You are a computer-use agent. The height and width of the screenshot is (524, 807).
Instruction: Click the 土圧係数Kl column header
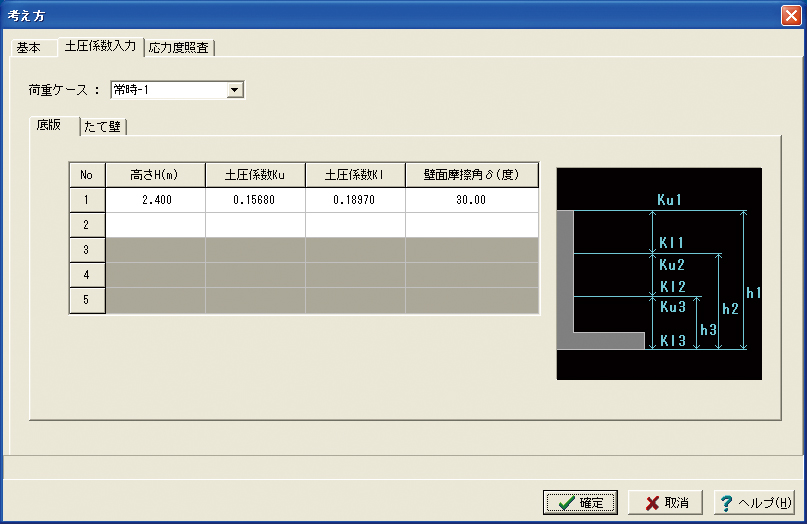355,175
